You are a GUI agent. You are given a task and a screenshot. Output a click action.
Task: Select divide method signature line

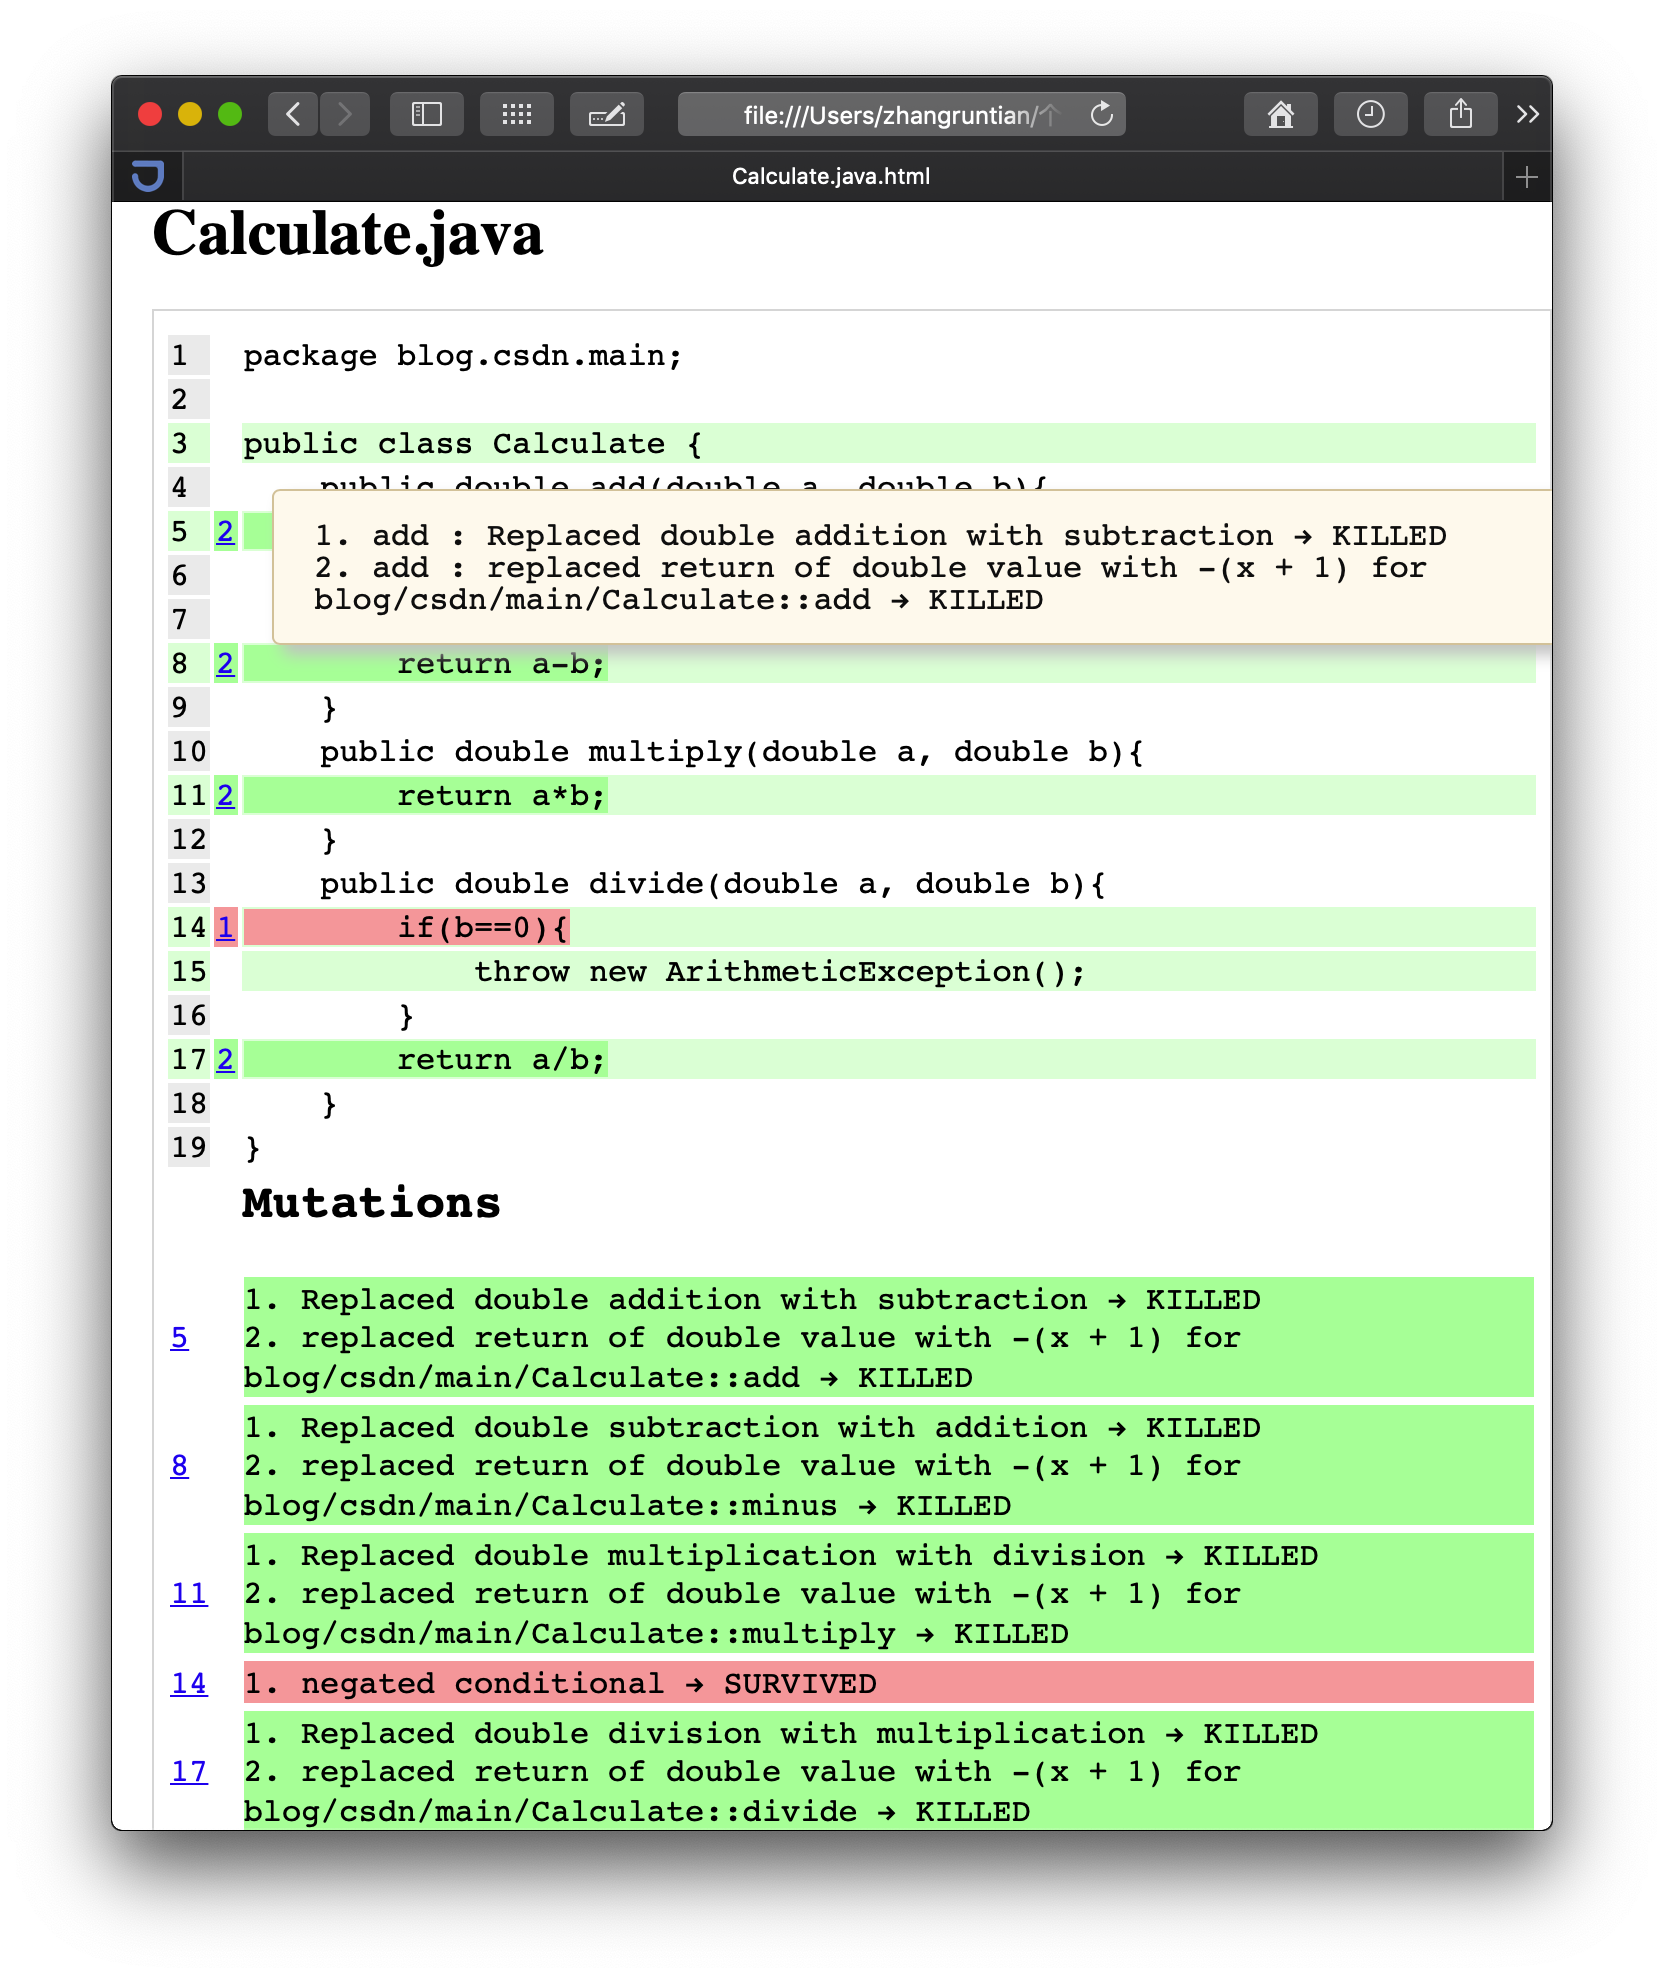712,883
